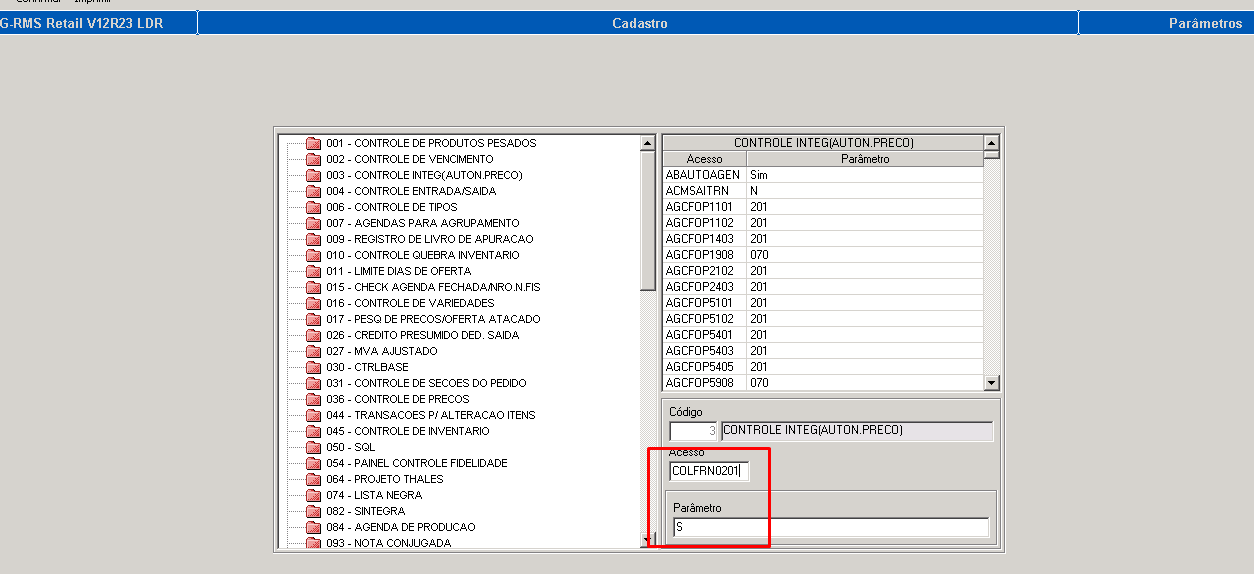This screenshot has width=1254, height=574.
Task: Select the AGCFOP1101 row
Action: (822, 207)
